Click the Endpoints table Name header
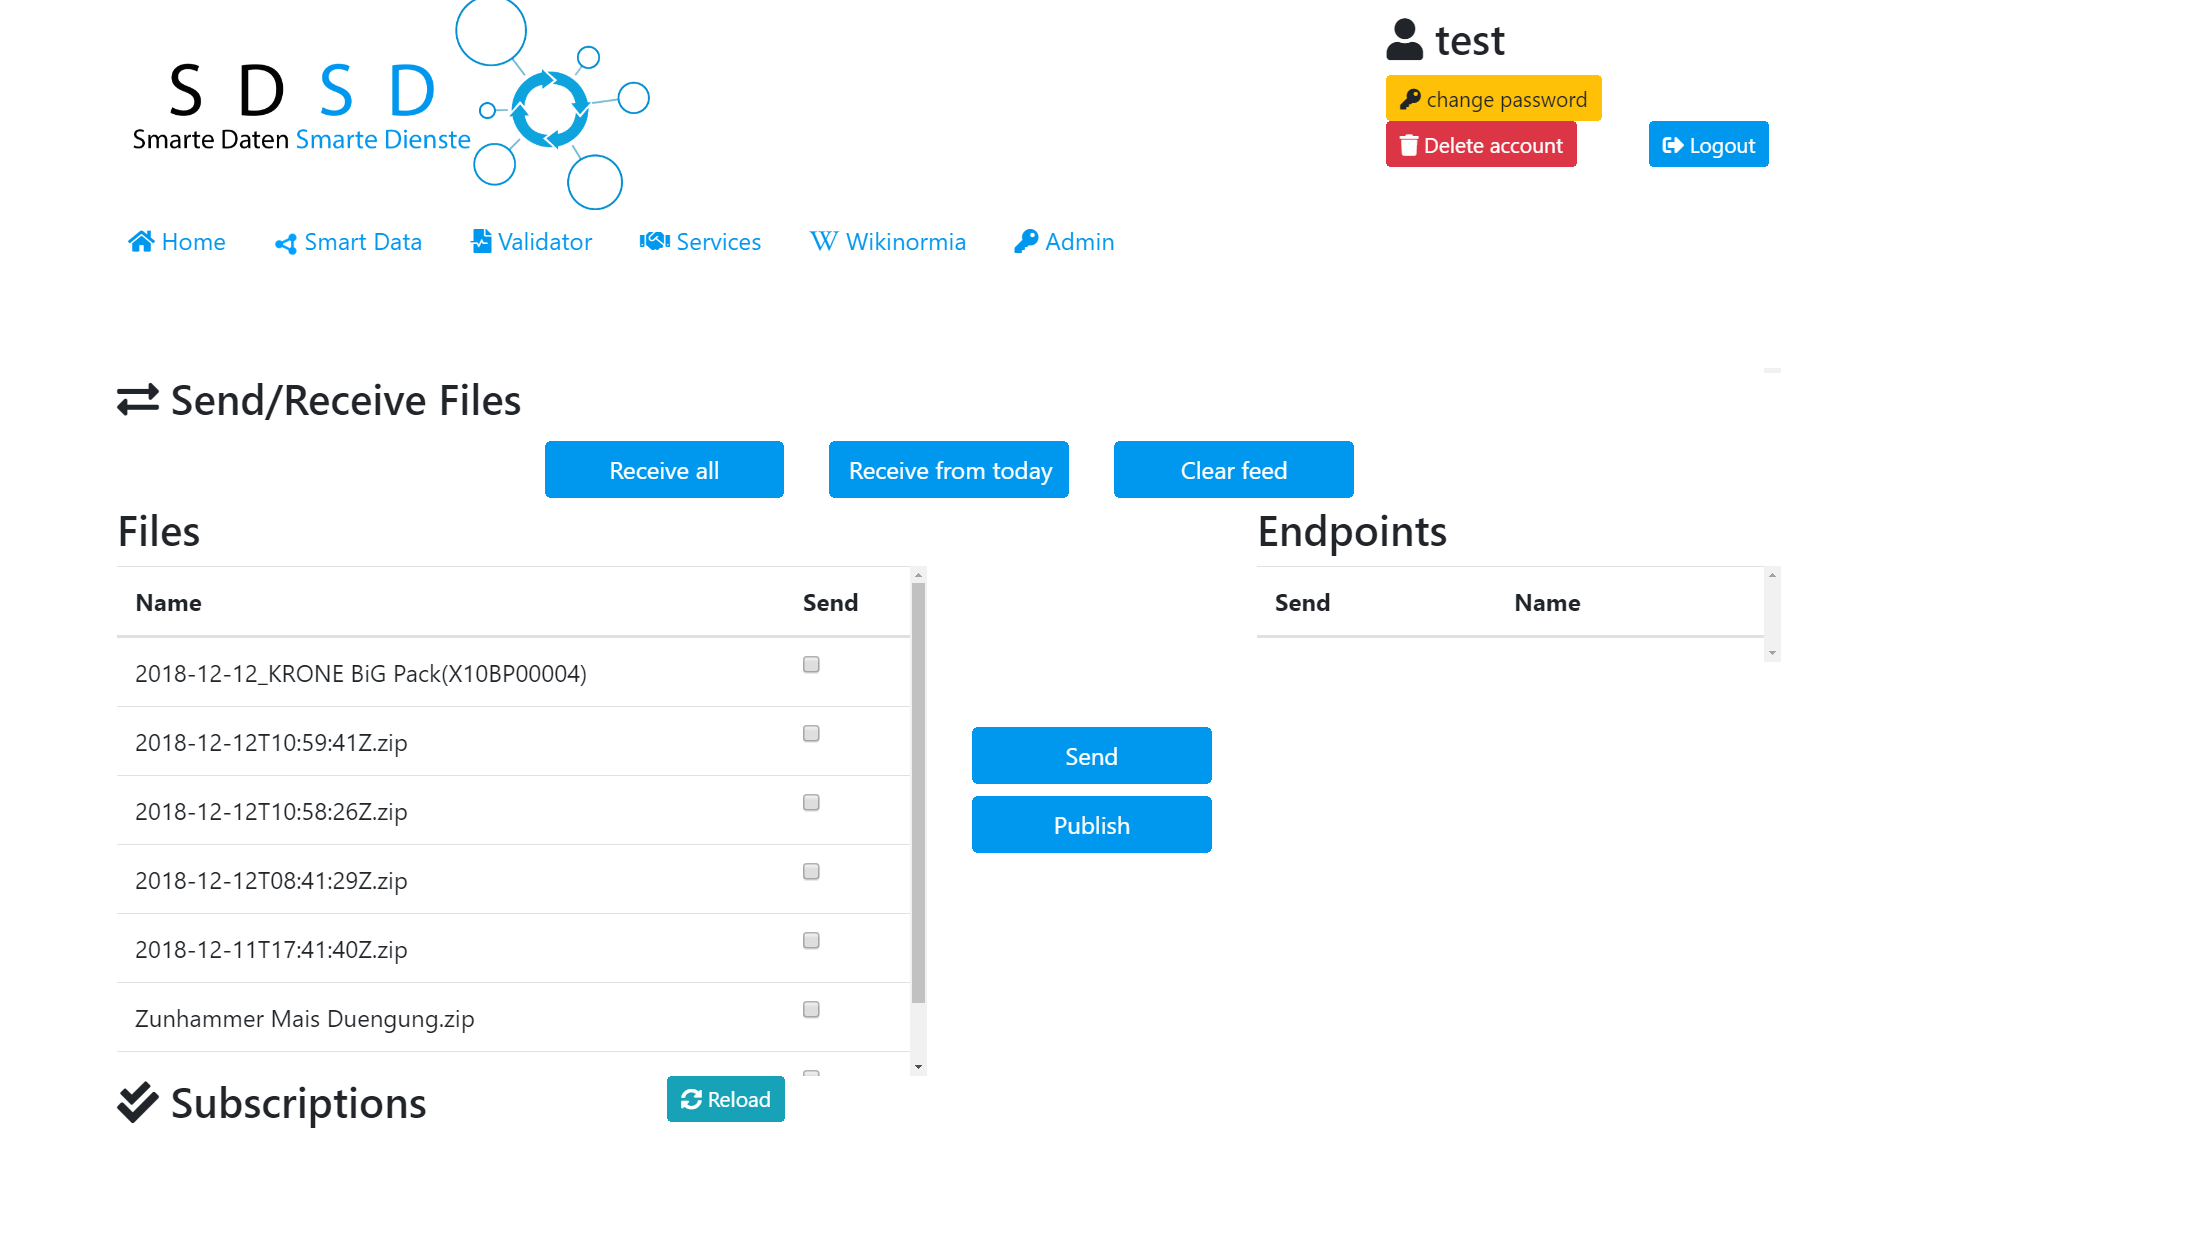 [1547, 603]
